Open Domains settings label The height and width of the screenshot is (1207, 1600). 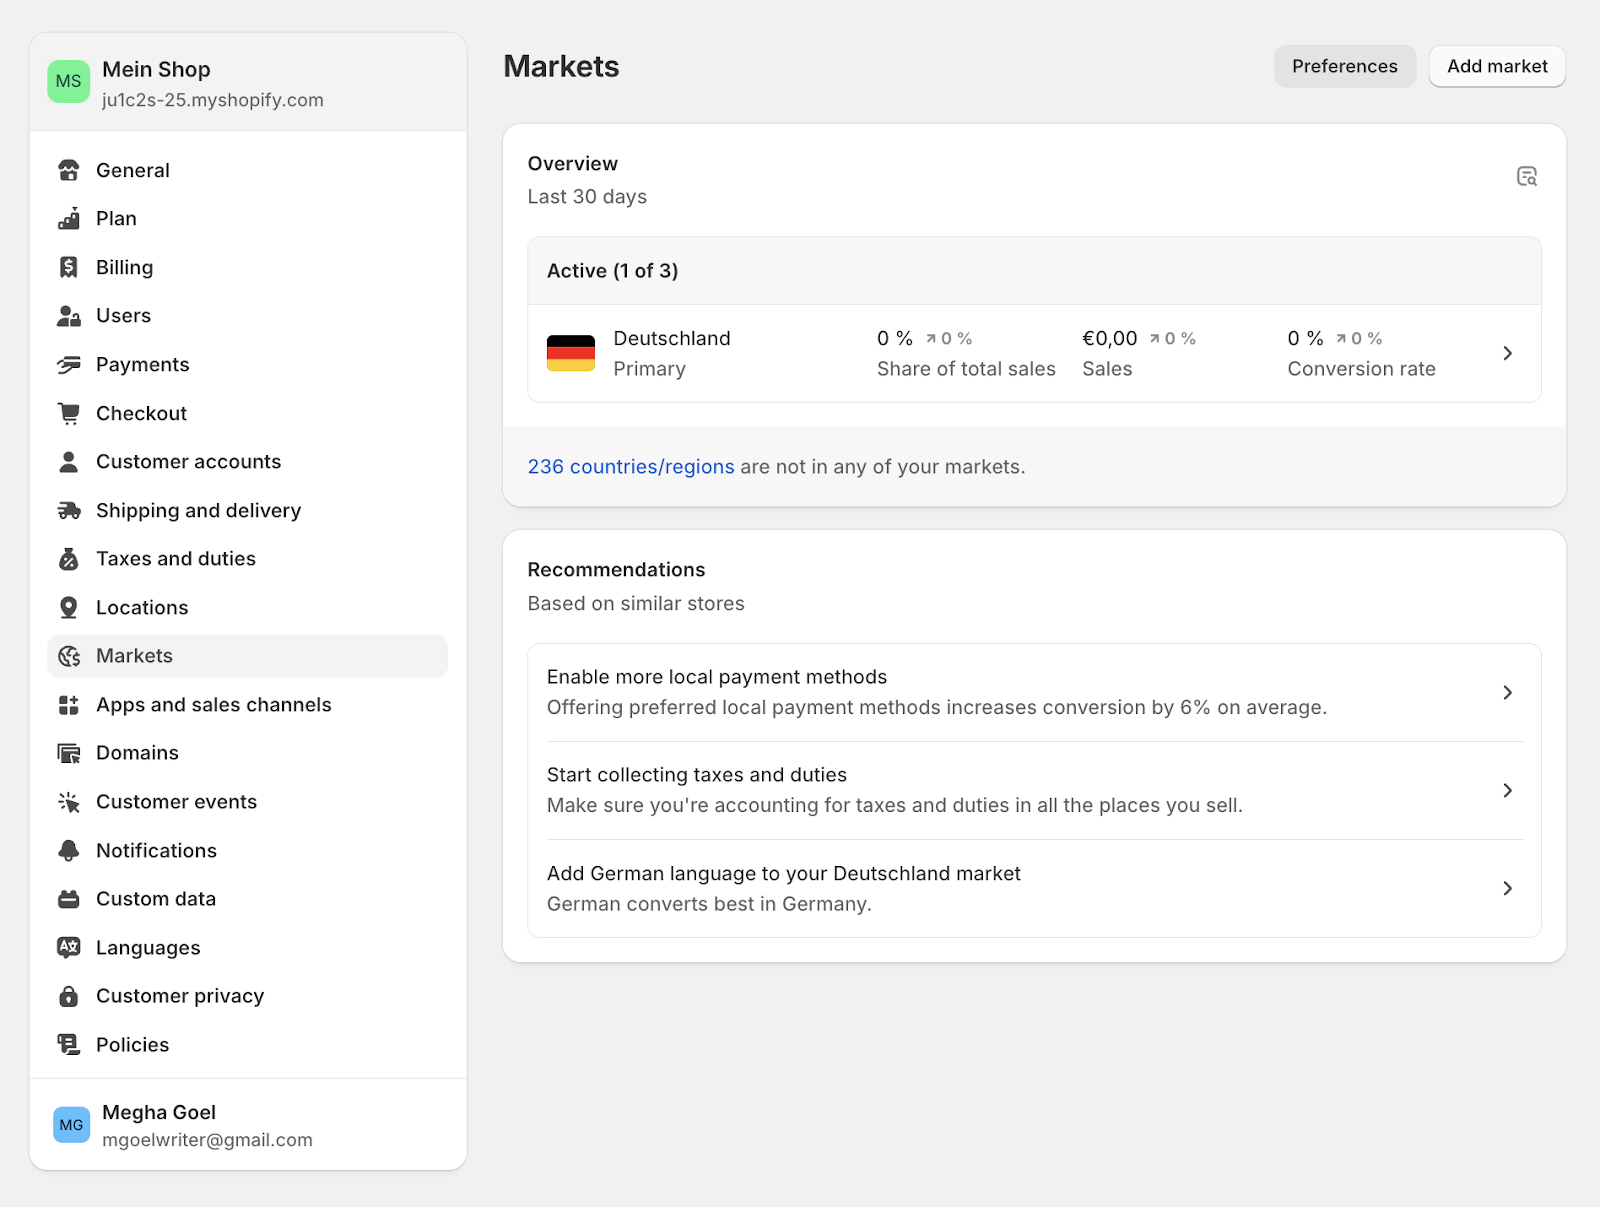point(137,753)
